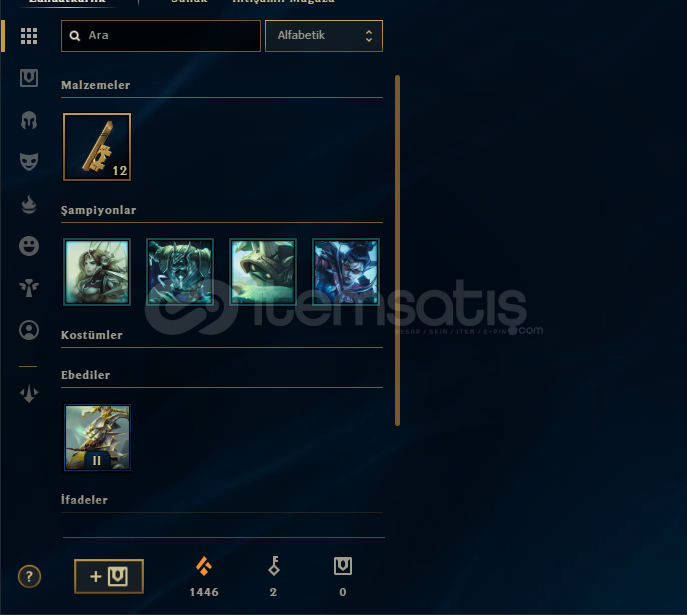Viewport: 687px width, 615px height.
Task: Open the chests filter in sidebar
Action: tap(29, 78)
